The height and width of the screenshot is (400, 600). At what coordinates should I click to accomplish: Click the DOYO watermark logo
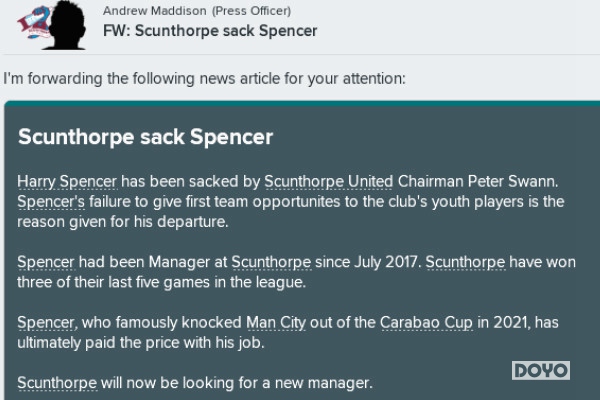pyautogui.click(x=541, y=371)
